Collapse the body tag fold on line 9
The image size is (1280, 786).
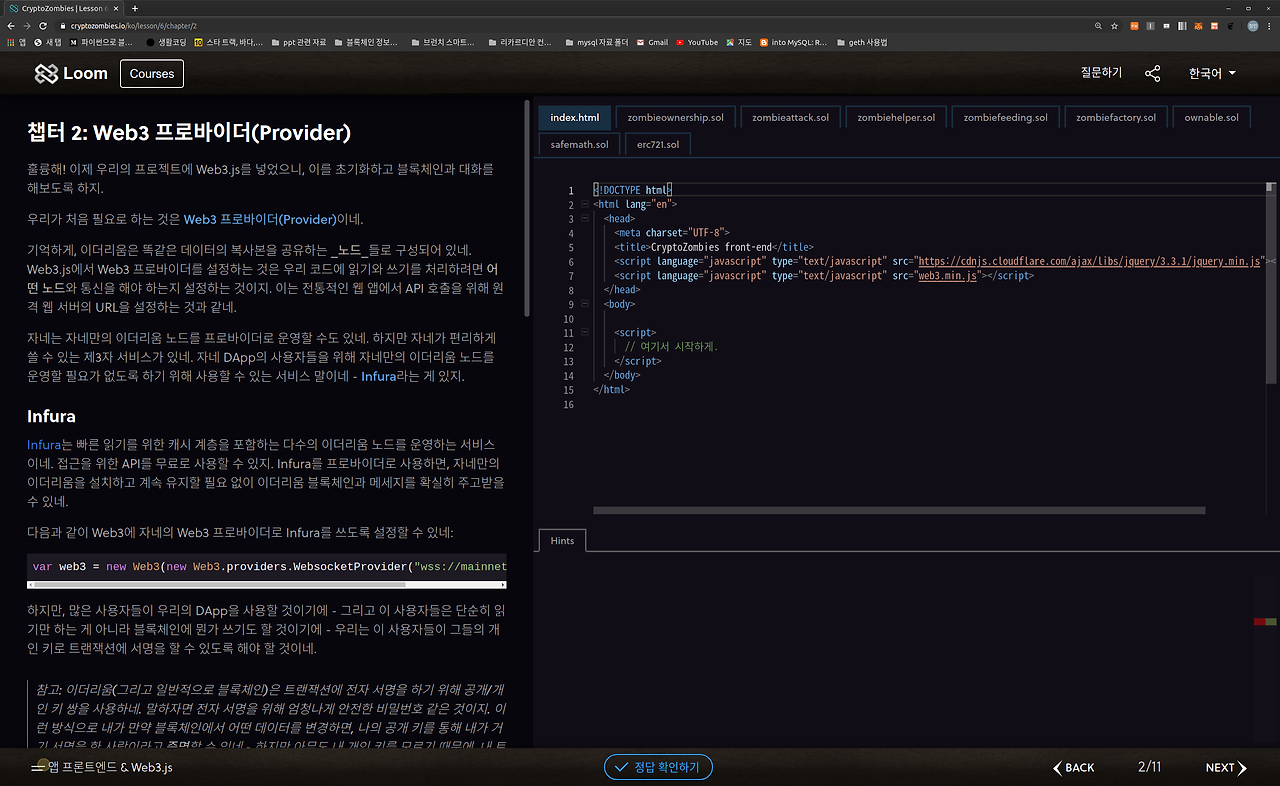585,304
